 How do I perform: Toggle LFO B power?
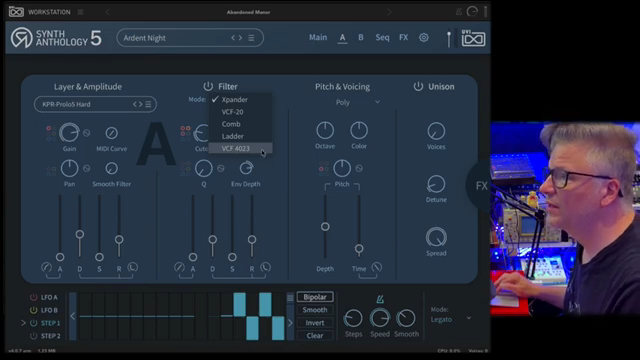(x=33, y=310)
